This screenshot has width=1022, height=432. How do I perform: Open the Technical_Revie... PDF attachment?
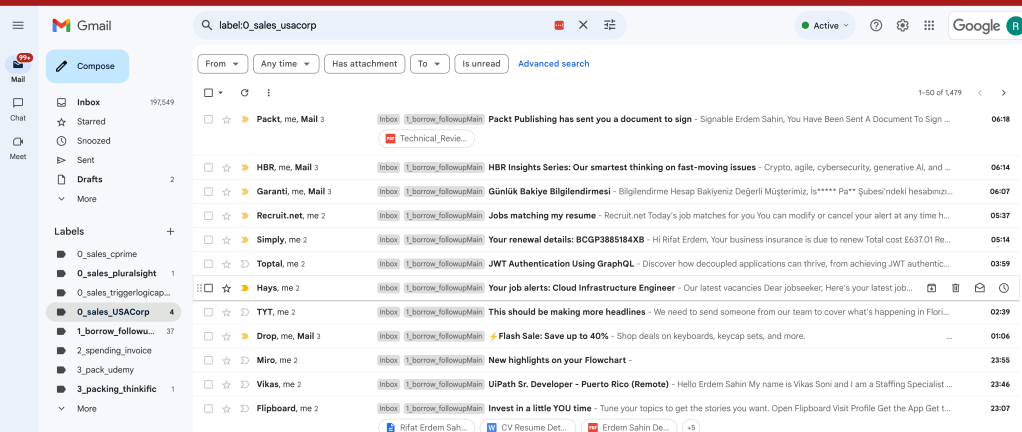[426, 139]
